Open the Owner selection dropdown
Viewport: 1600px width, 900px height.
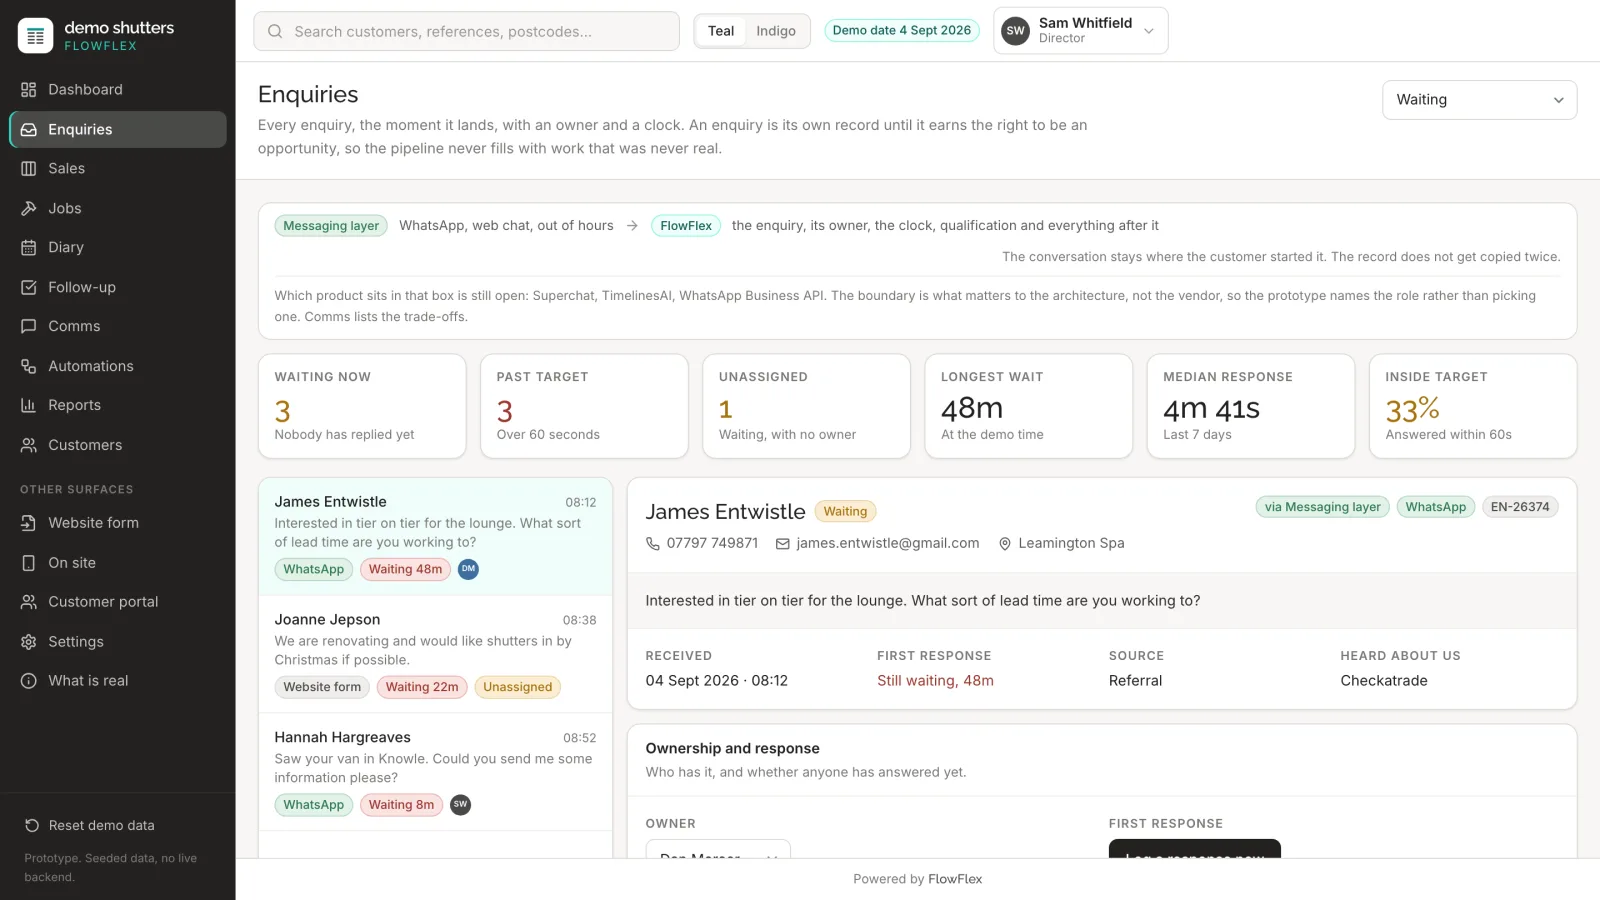(x=718, y=849)
